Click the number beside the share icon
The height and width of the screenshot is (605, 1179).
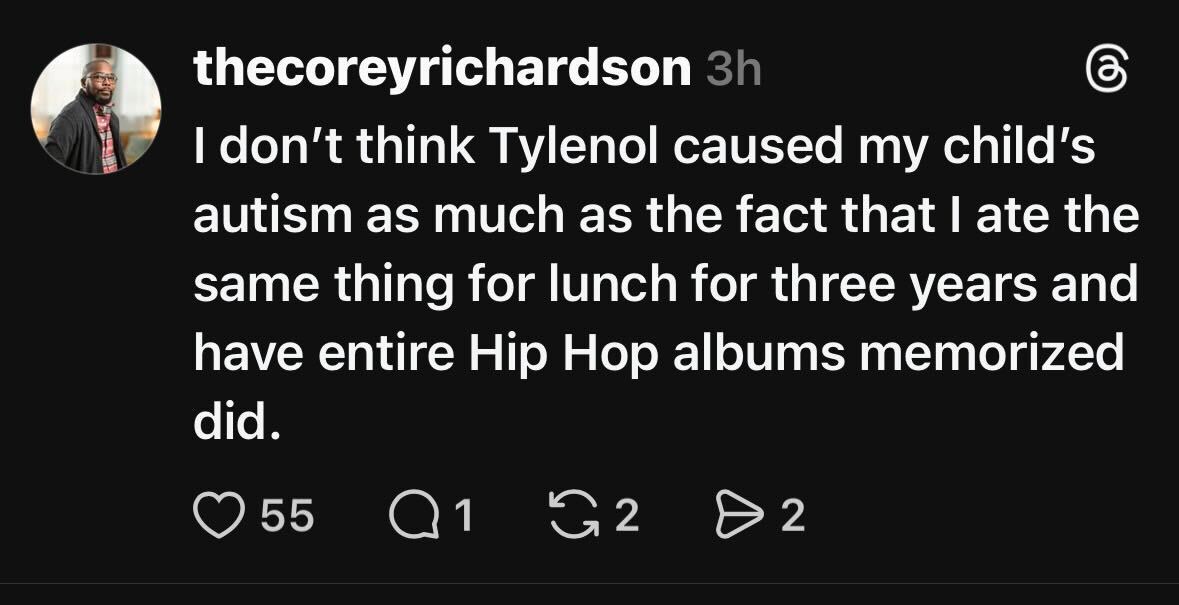click(791, 516)
